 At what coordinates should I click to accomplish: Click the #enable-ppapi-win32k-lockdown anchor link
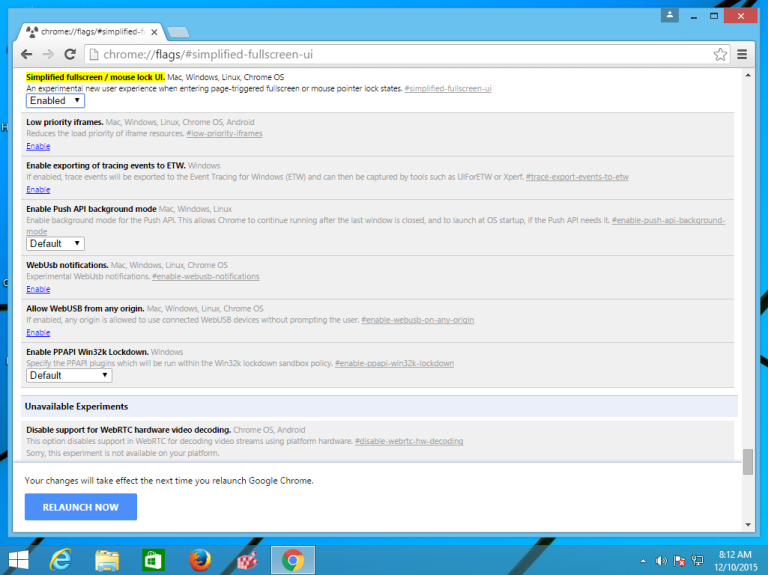coord(394,363)
